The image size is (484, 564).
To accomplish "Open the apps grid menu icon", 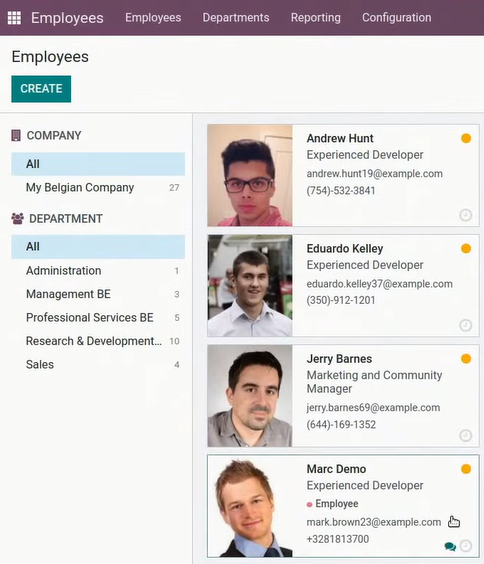I will (14, 18).
